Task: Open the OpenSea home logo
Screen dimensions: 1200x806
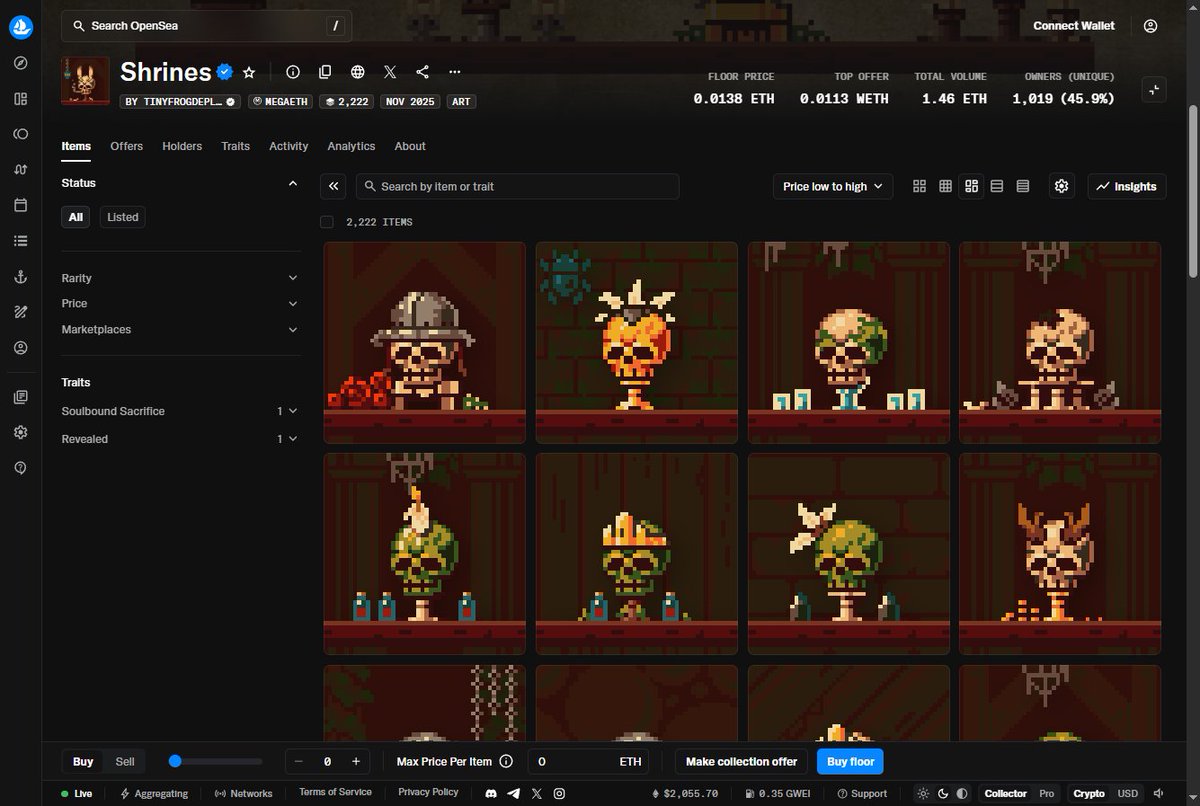Action: coord(21,27)
